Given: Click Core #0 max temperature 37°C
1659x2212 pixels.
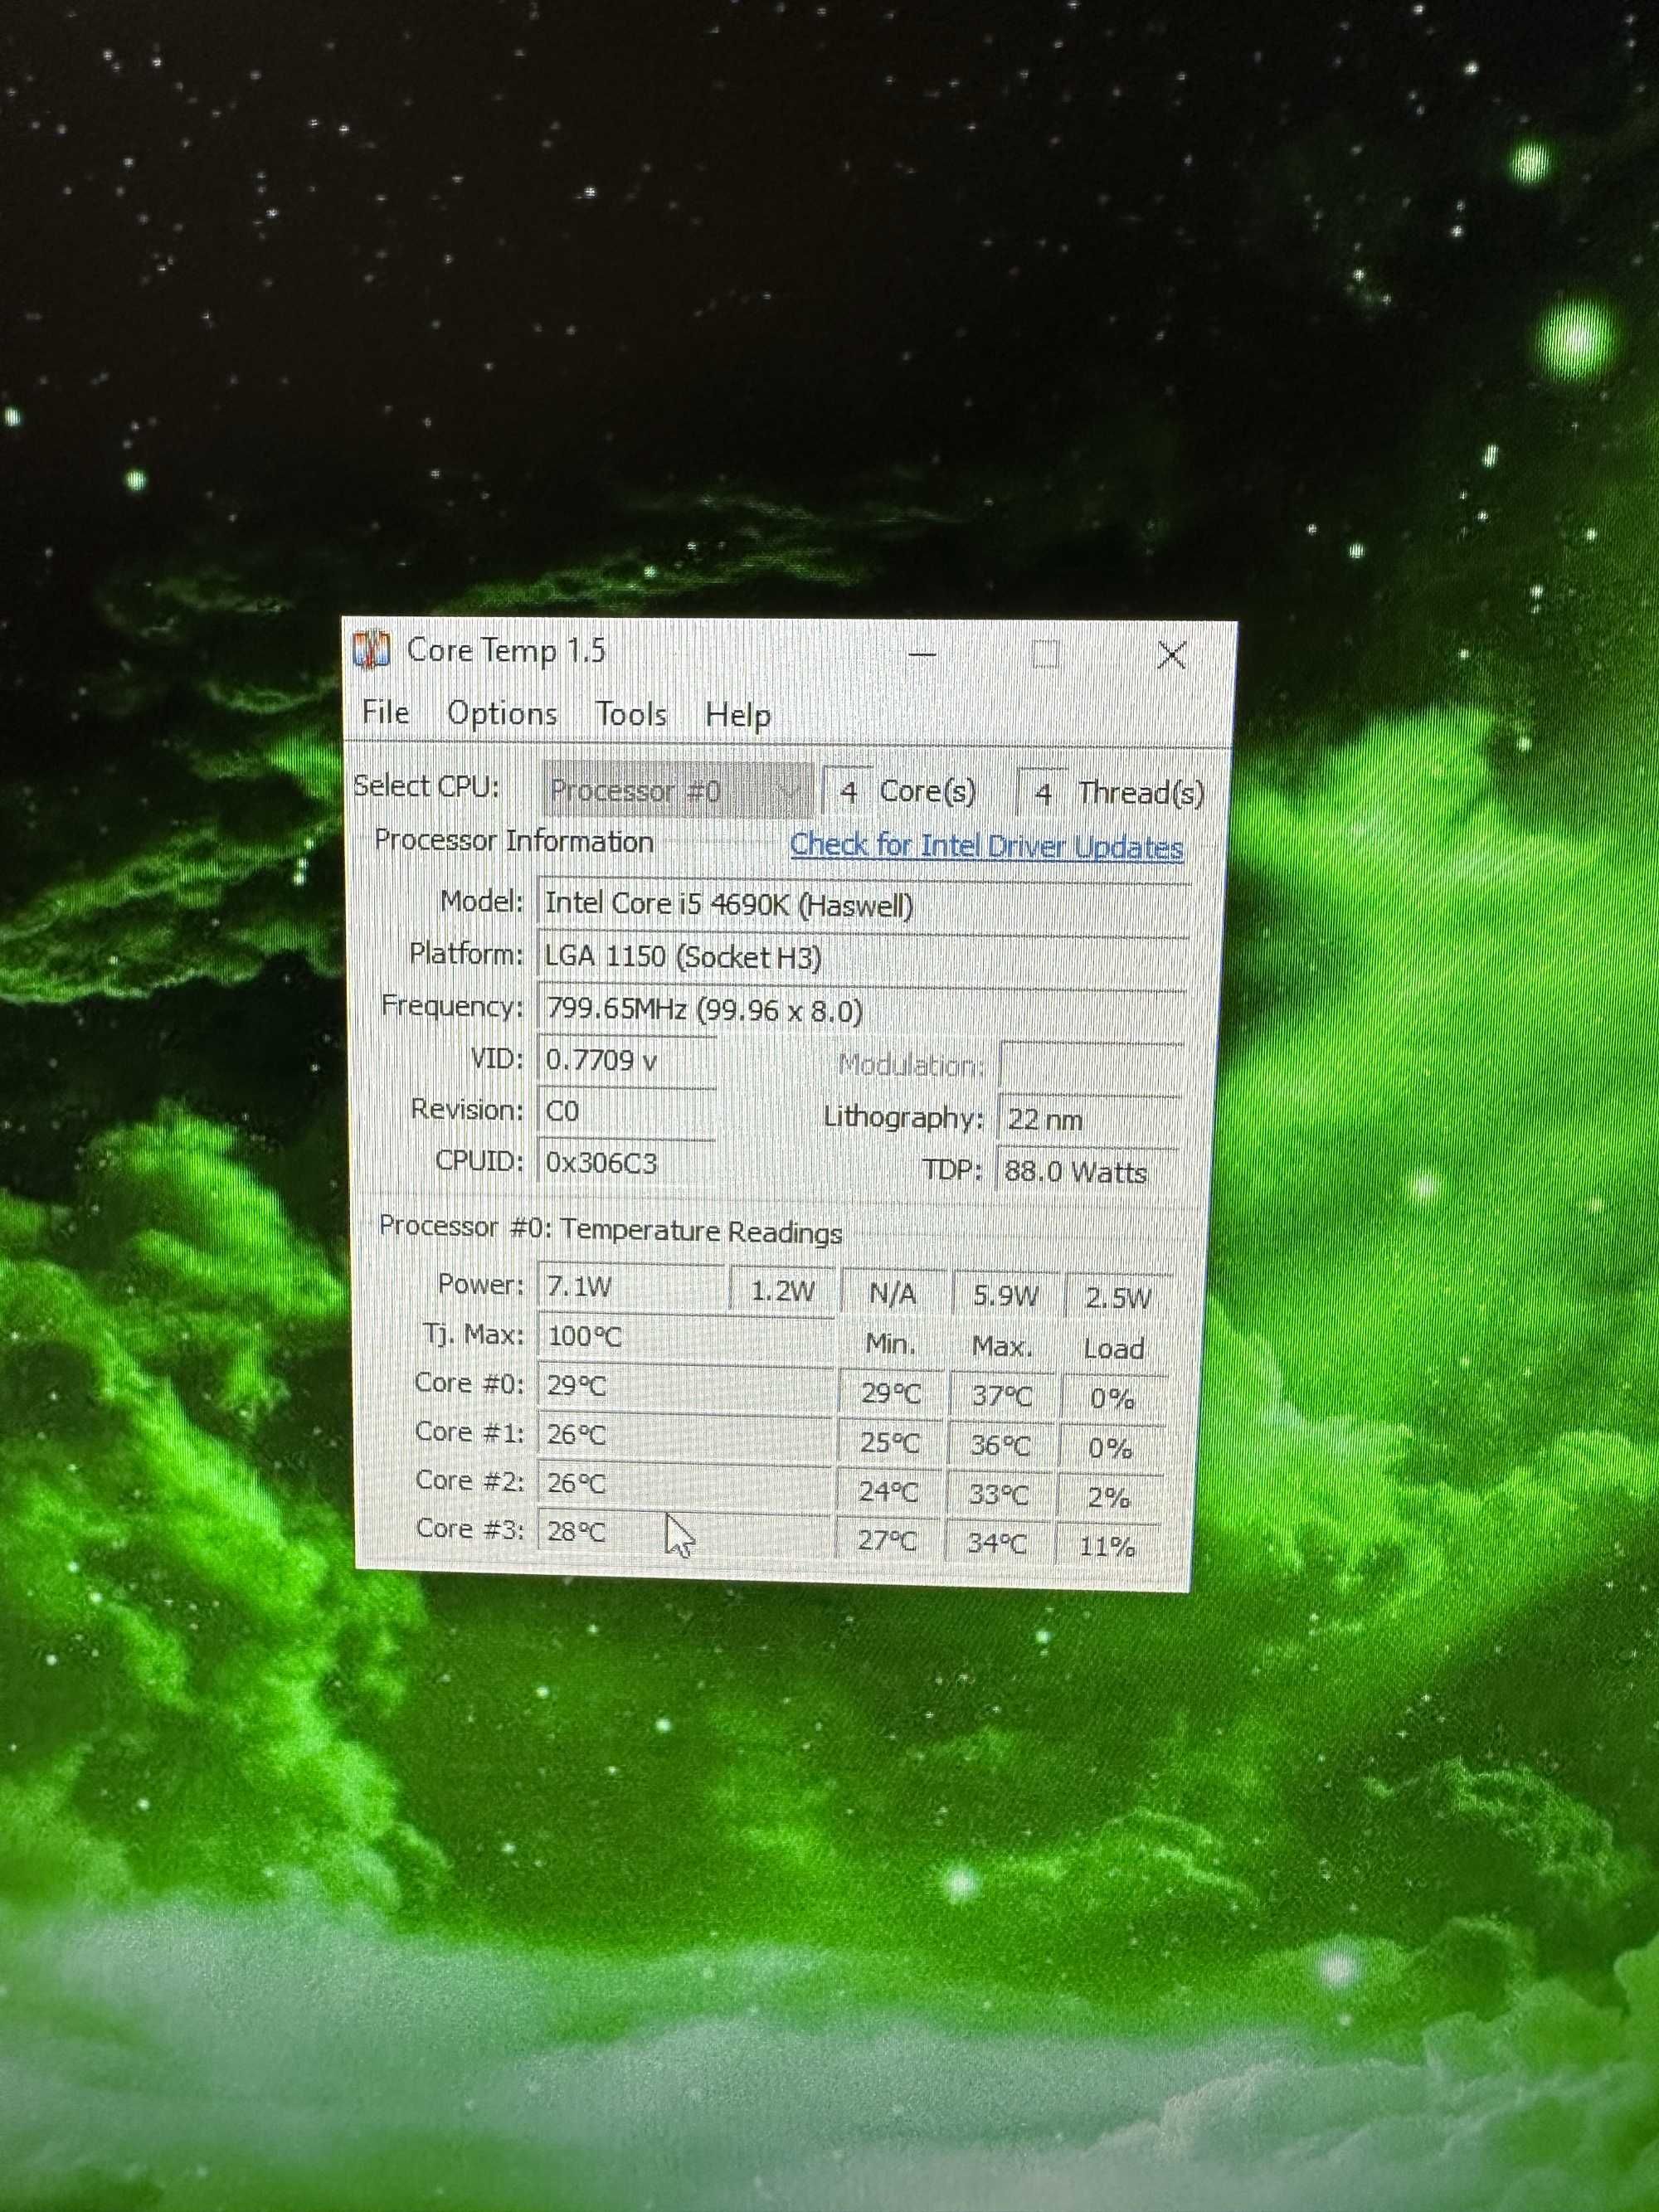Looking at the screenshot, I should tap(1001, 1395).
